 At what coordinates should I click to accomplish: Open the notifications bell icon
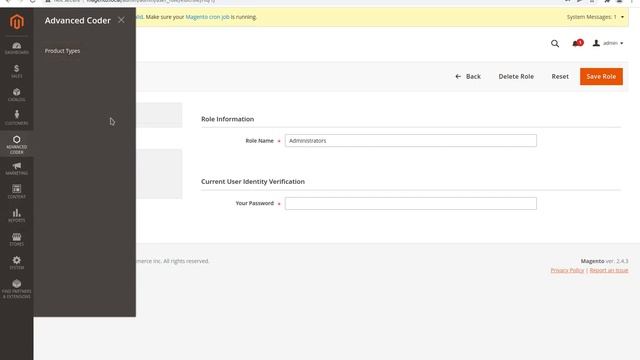point(577,43)
